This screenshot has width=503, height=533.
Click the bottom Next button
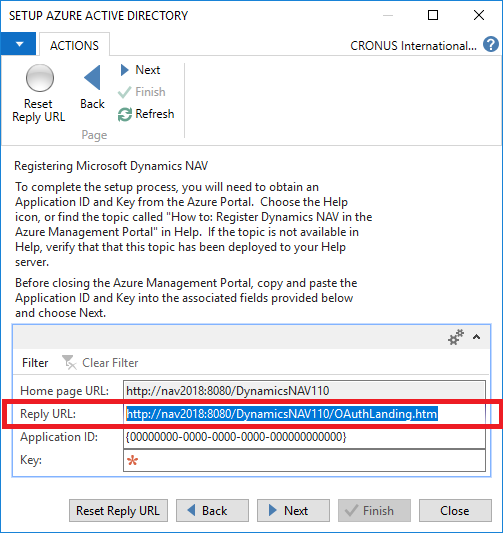293,511
